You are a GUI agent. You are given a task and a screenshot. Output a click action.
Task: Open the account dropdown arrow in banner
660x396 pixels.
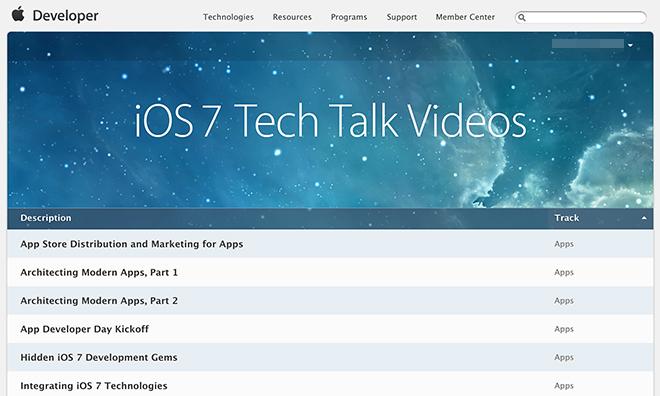pyautogui.click(x=630, y=45)
